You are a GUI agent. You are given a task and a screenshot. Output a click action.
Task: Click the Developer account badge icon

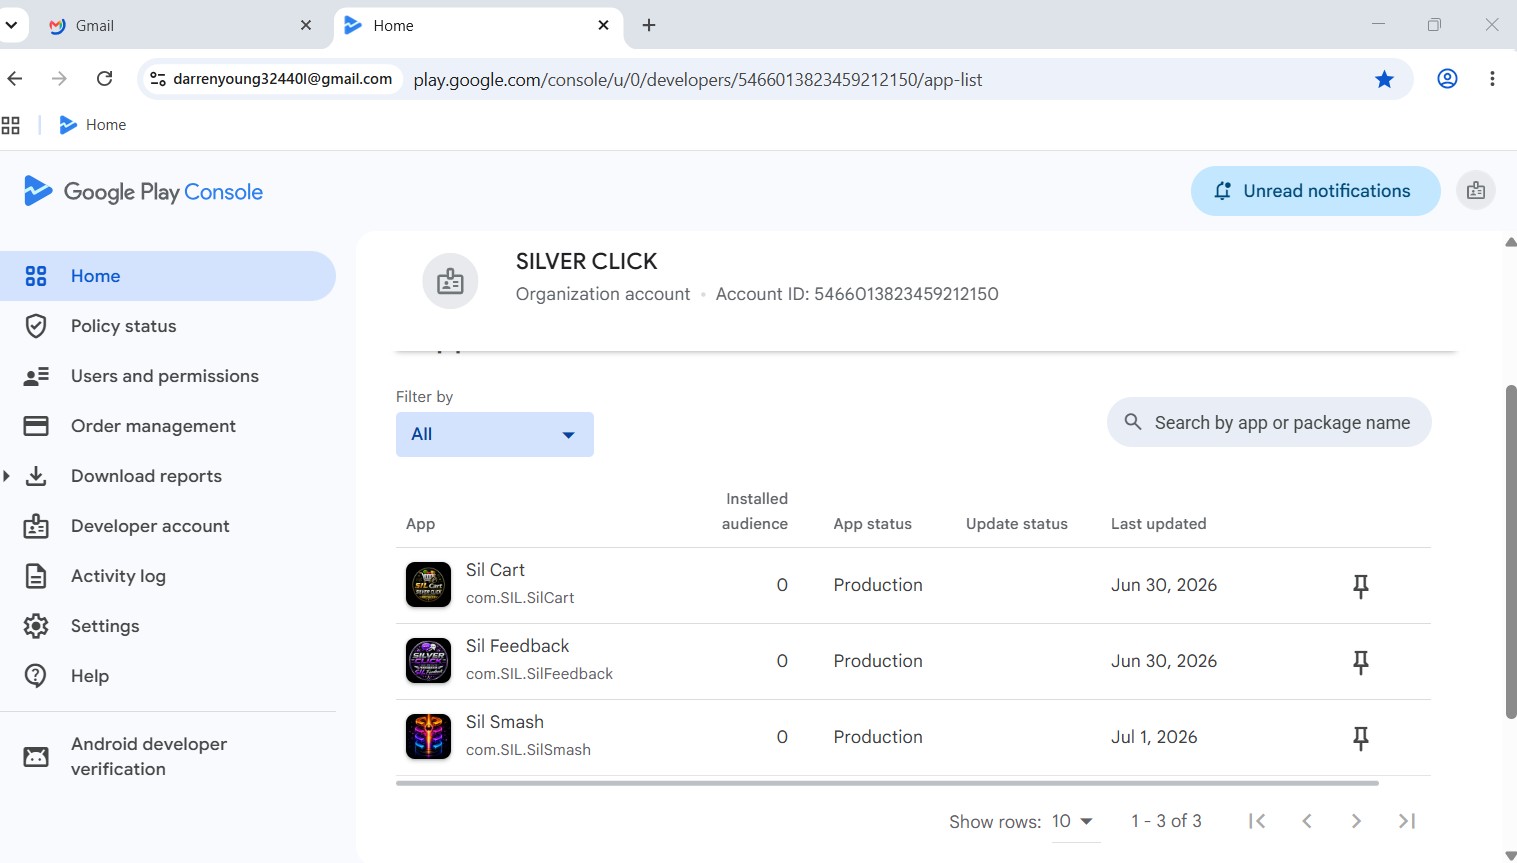click(x=36, y=526)
